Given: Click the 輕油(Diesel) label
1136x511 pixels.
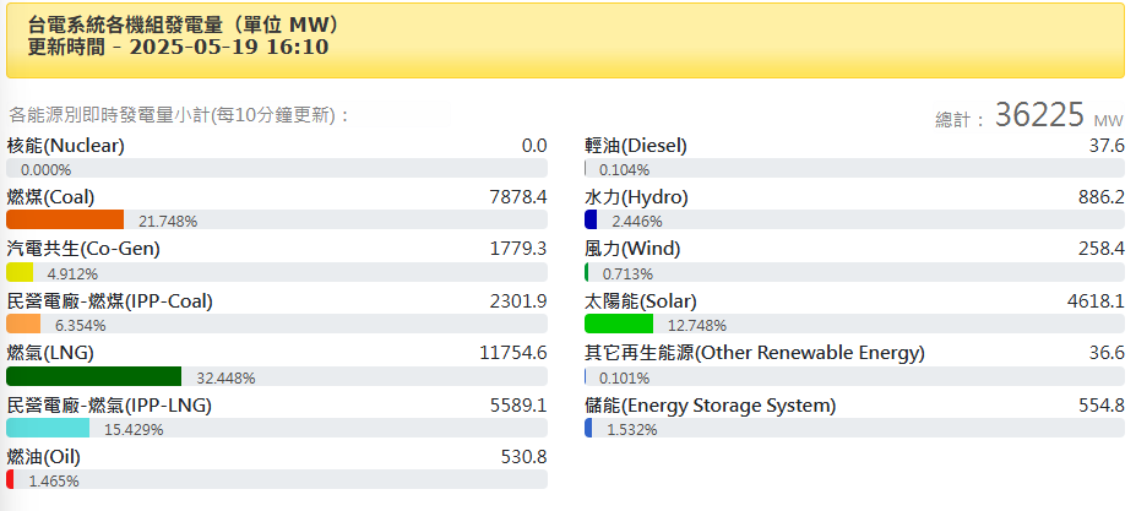Looking at the screenshot, I should 636,146.
